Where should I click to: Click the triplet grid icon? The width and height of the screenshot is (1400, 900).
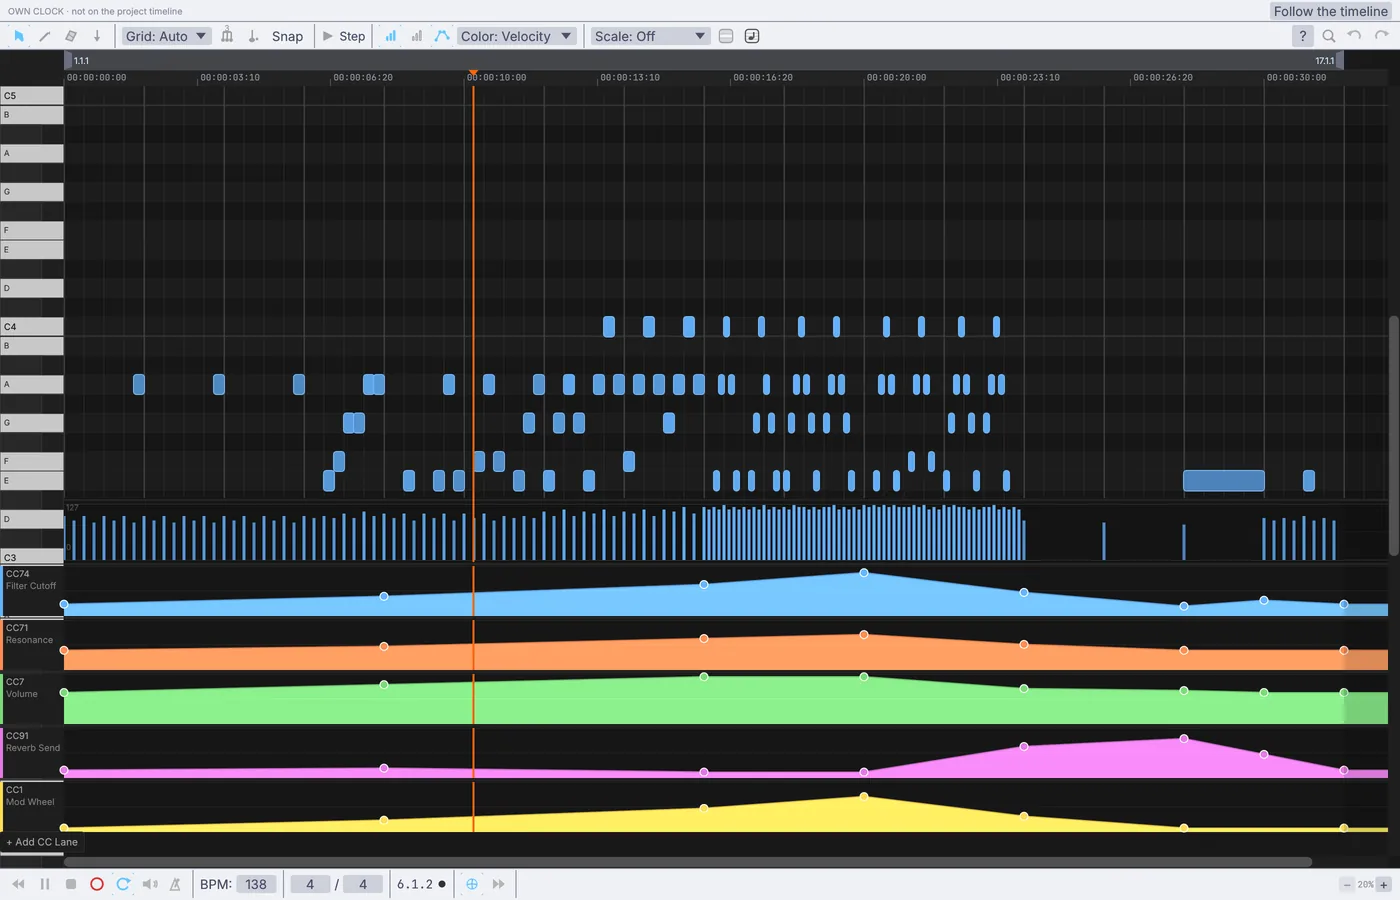point(227,36)
